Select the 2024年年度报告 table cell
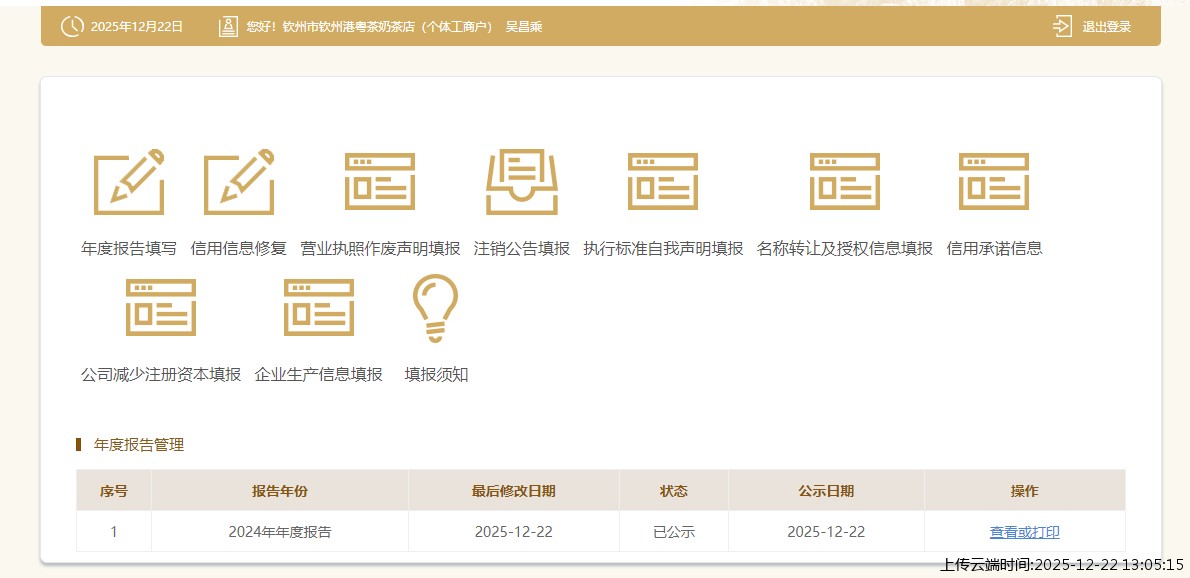1190x578 pixels. click(x=280, y=532)
